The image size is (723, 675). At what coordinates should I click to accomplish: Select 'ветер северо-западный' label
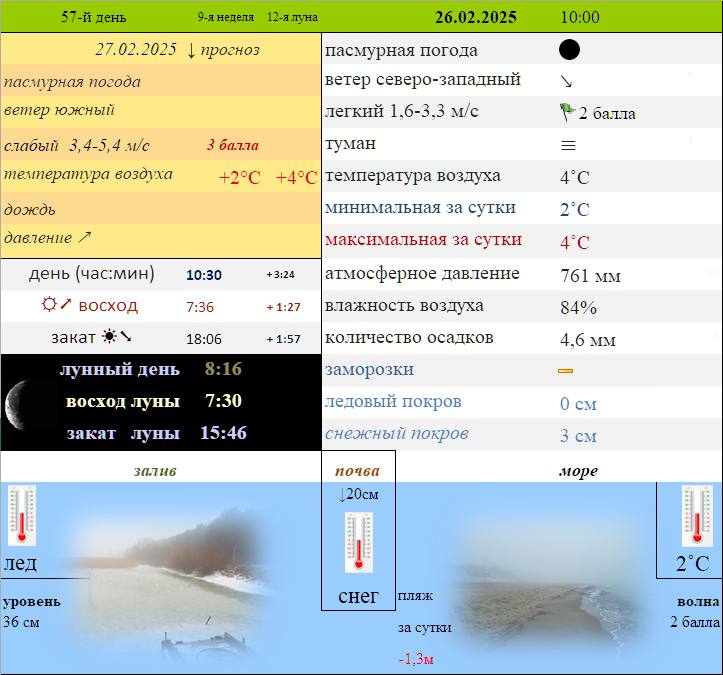422,79
